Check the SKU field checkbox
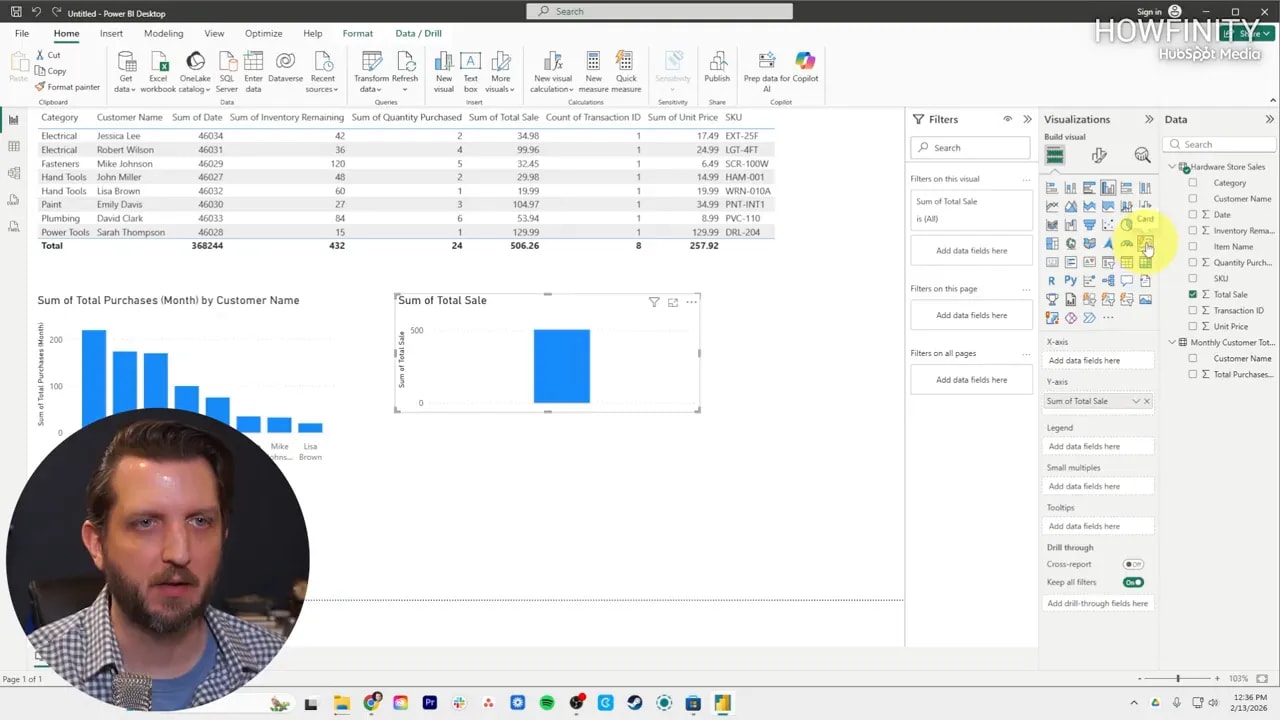Image resolution: width=1280 pixels, height=720 pixels. (x=1192, y=278)
